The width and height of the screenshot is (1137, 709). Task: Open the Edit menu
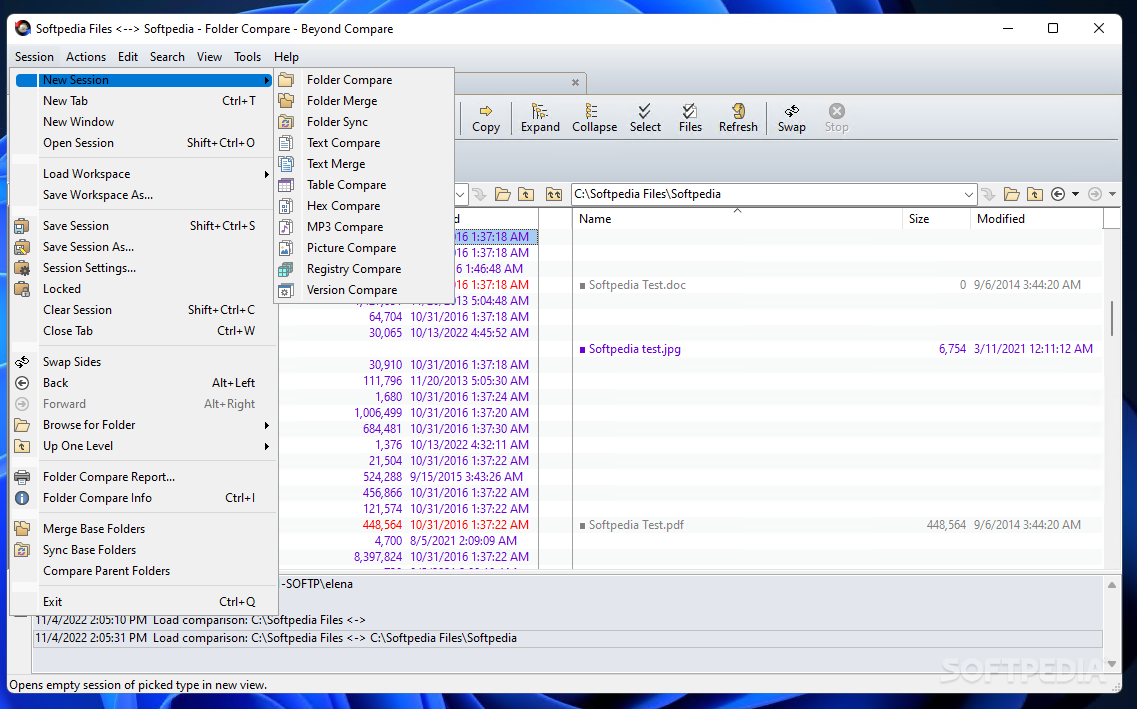click(128, 57)
